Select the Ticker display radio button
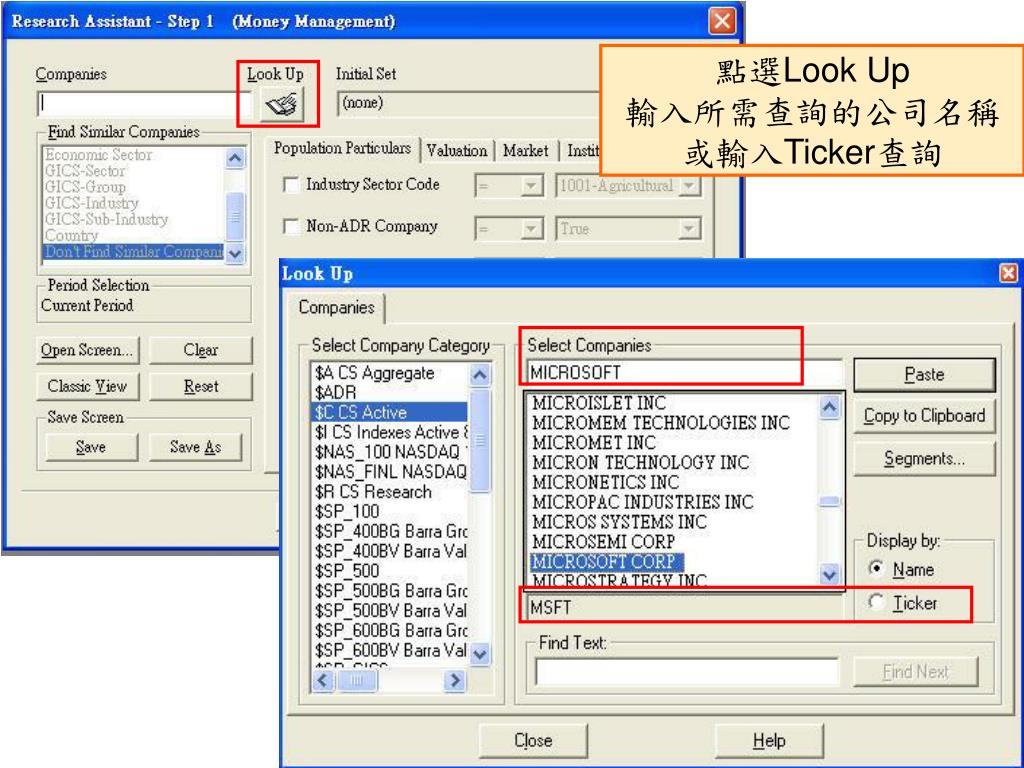1024x768 pixels. (876, 601)
